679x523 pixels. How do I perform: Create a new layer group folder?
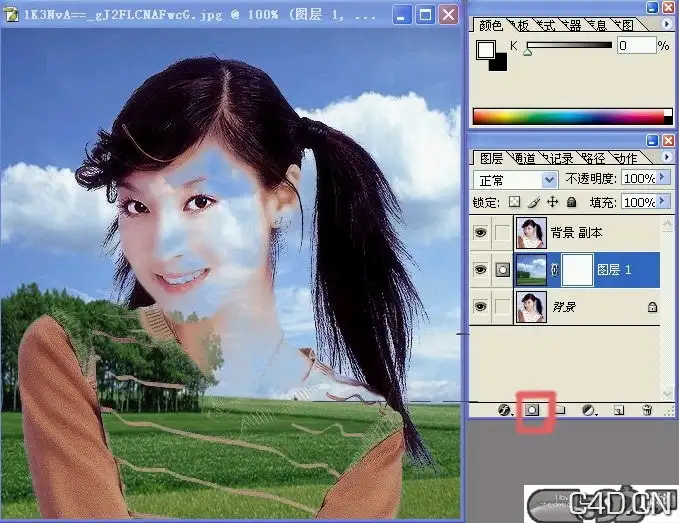560,410
